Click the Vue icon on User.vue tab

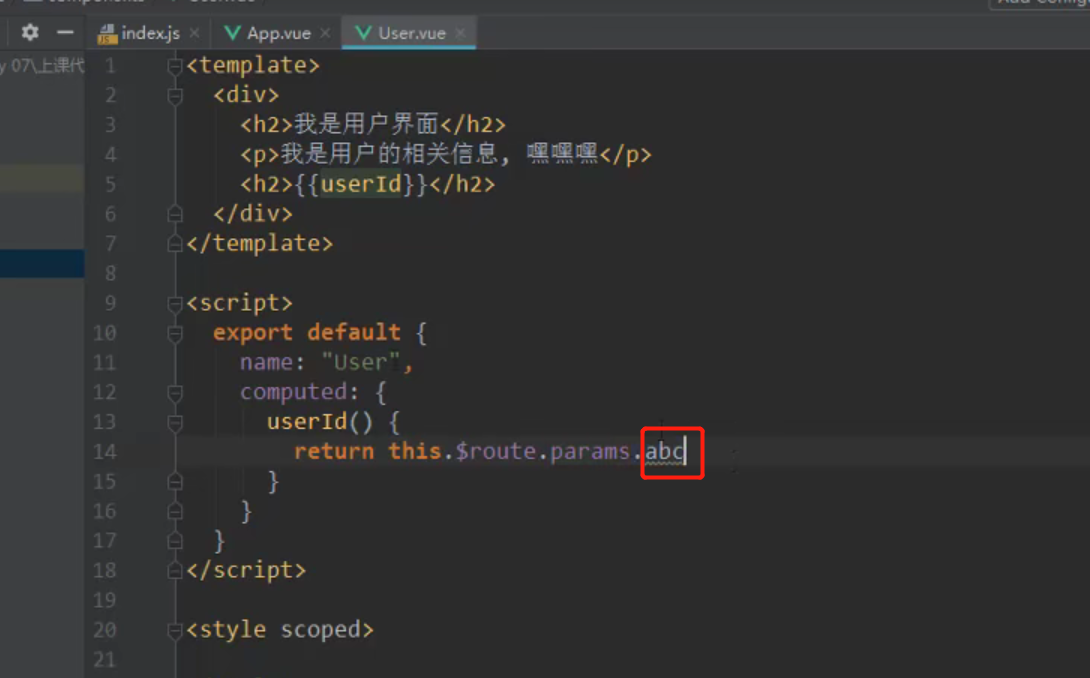point(364,33)
